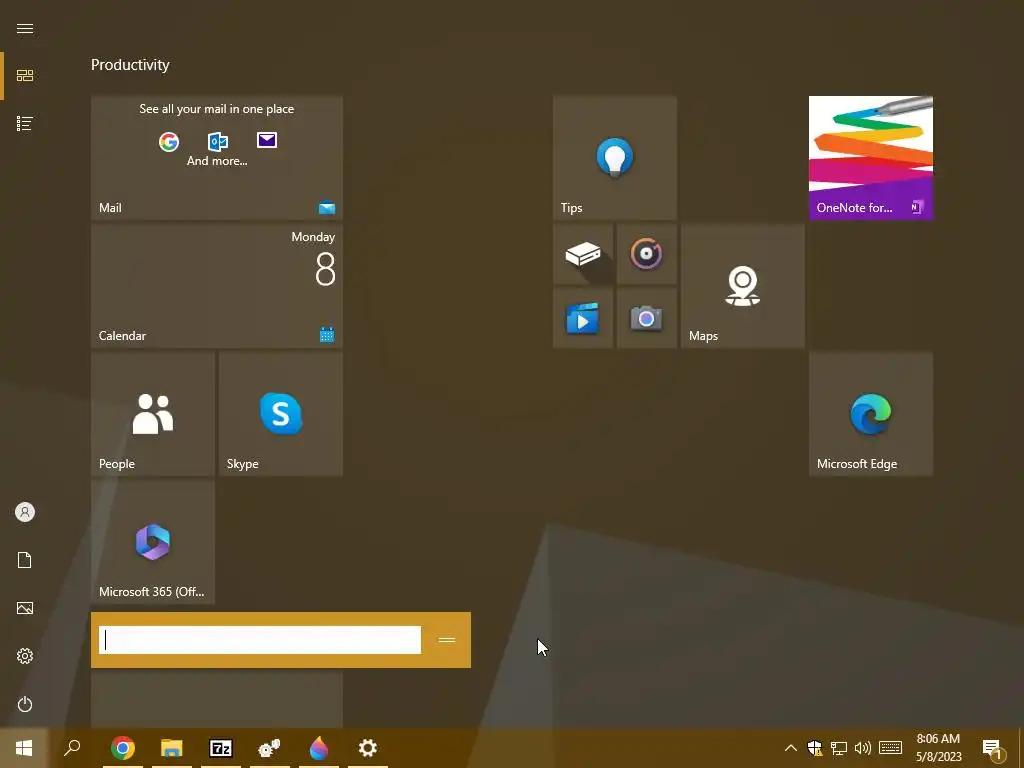Open the touch keyboard tray icon
Viewport: 1024px width, 768px height.
coord(890,748)
